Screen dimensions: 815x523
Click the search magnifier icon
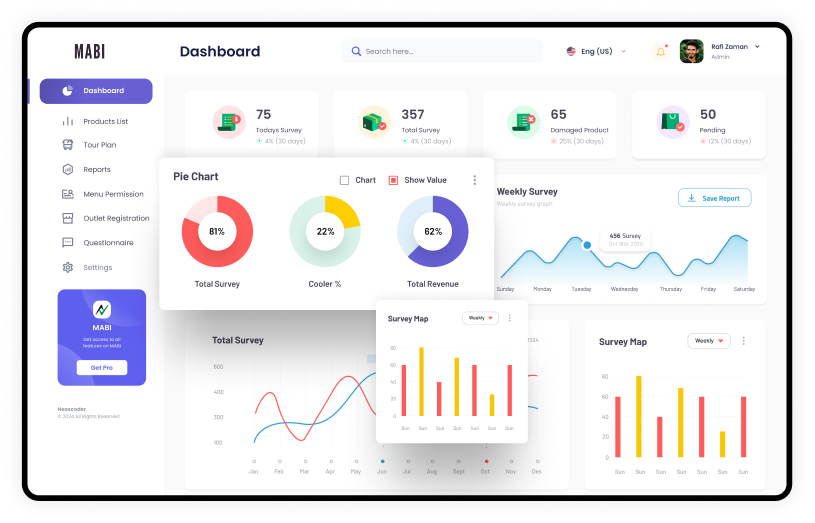coord(356,51)
